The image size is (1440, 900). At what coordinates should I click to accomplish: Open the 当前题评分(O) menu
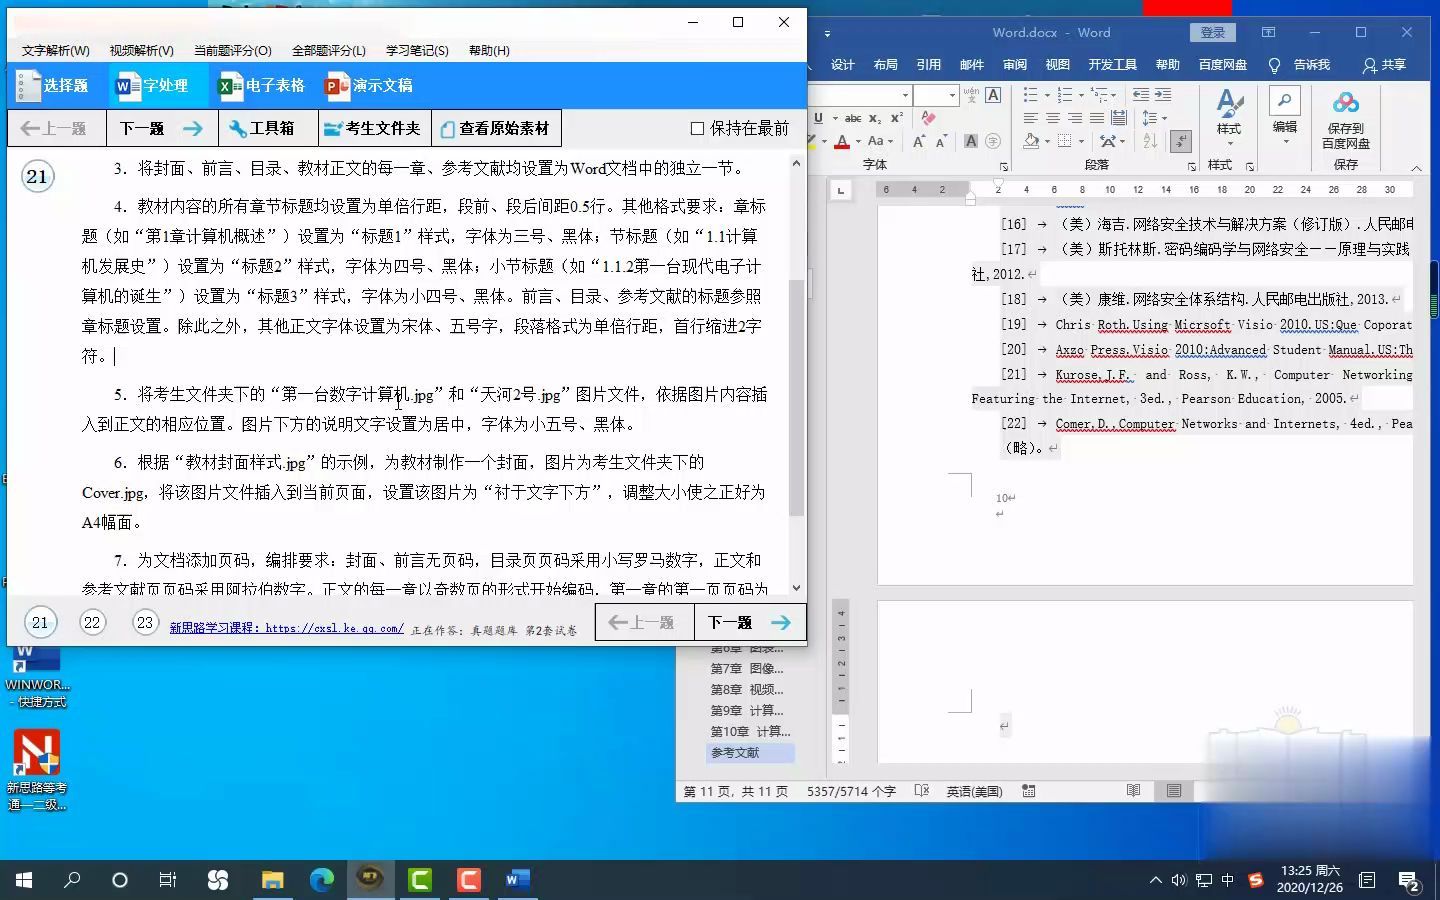coord(232,50)
